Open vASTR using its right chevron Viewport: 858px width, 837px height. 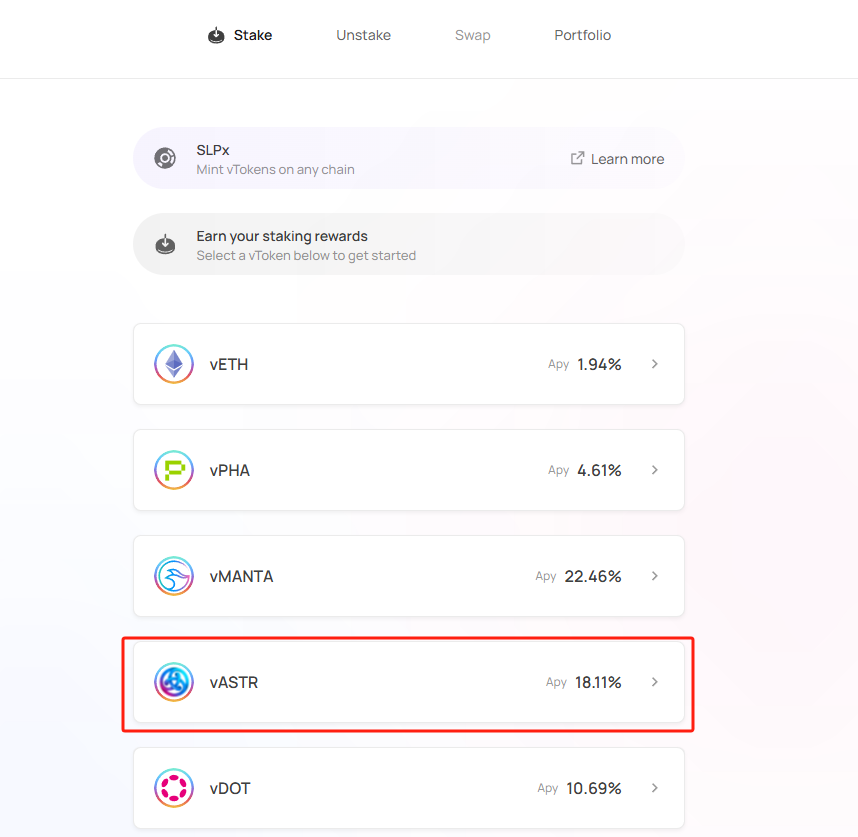click(654, 682)
